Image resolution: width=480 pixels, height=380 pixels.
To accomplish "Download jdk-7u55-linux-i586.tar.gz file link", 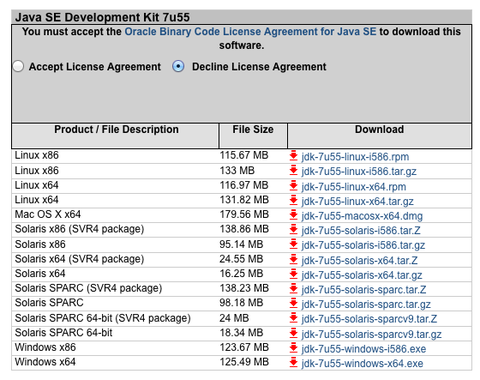I will (x=359, y=171).
